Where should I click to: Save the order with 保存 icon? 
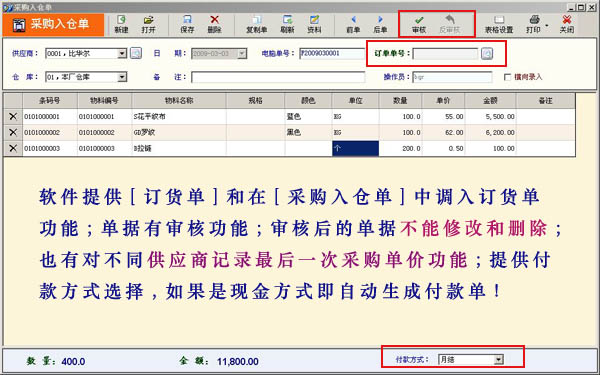[x=188, y=24]
